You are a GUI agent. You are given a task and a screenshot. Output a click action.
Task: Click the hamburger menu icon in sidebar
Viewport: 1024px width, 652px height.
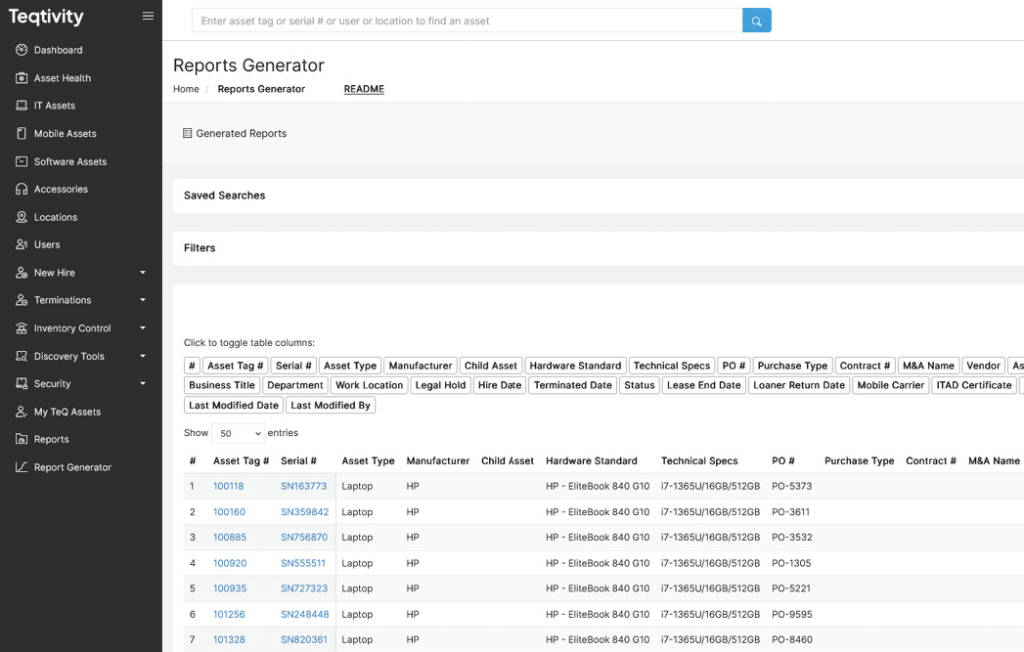(x=148, y=16)
